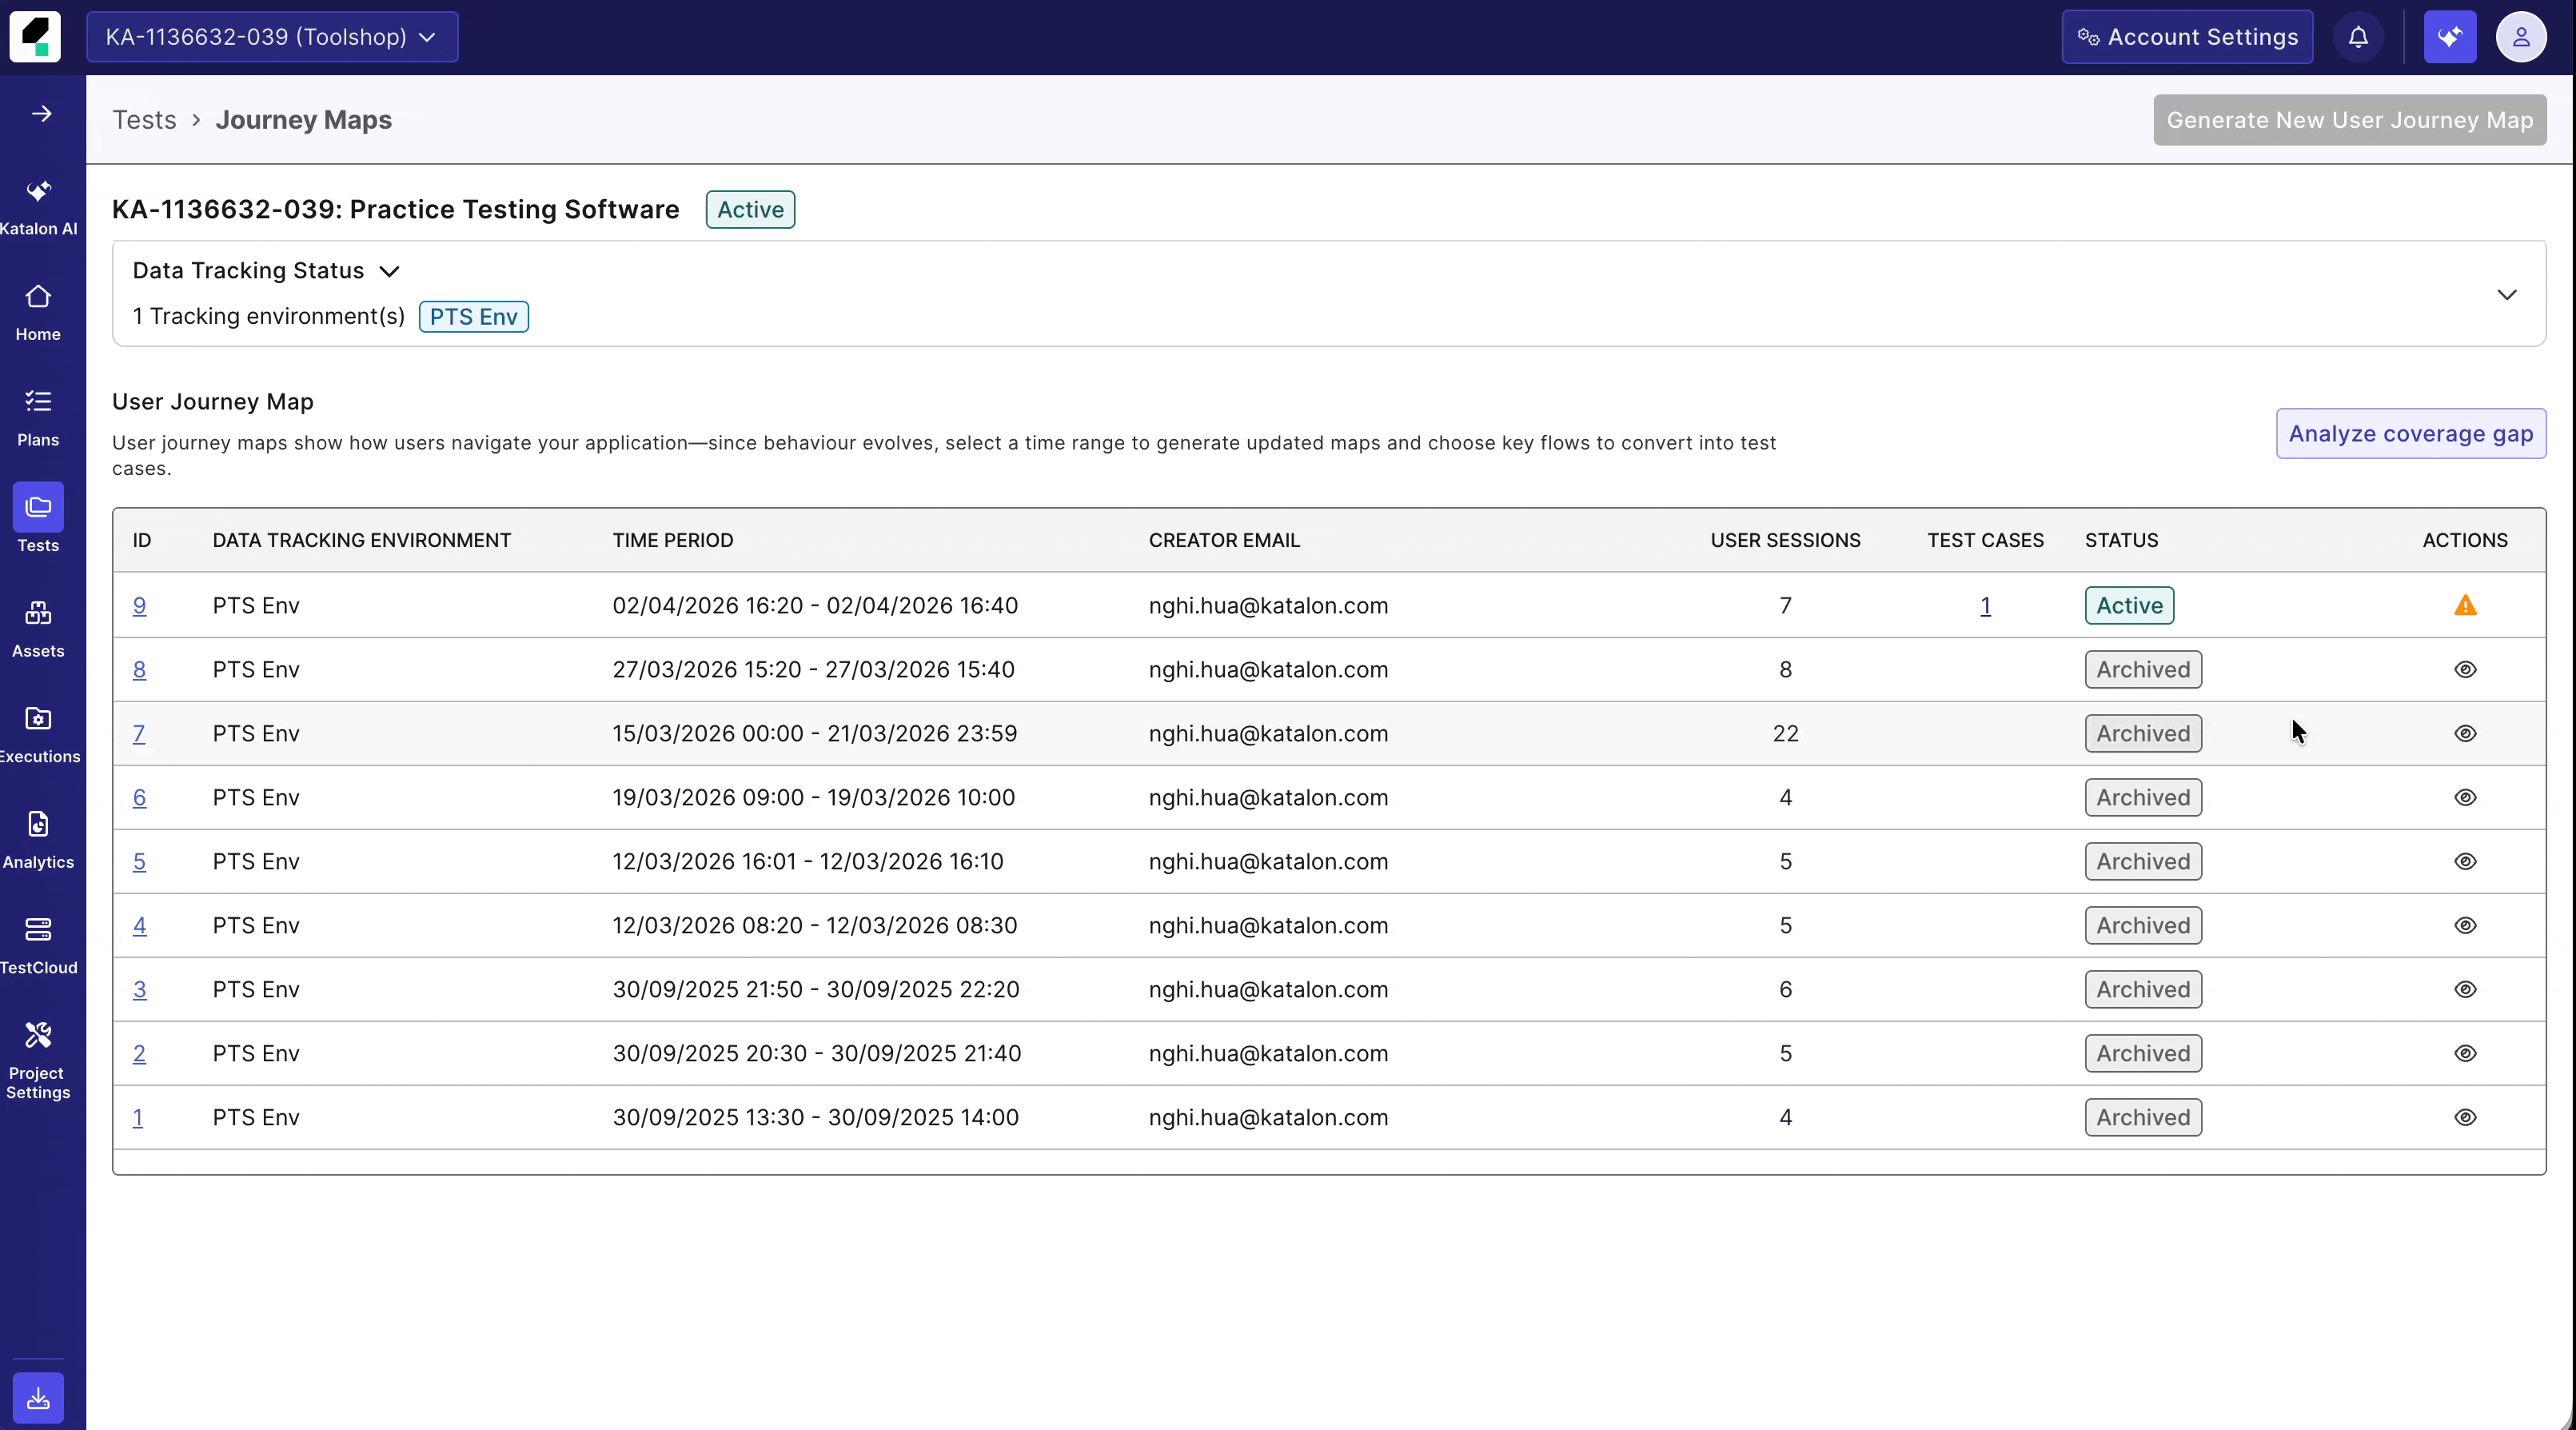This screenshot has height=1430, width=2576.
Task: View journey map 8 with its eye icon
Action: coord(2466,669)
